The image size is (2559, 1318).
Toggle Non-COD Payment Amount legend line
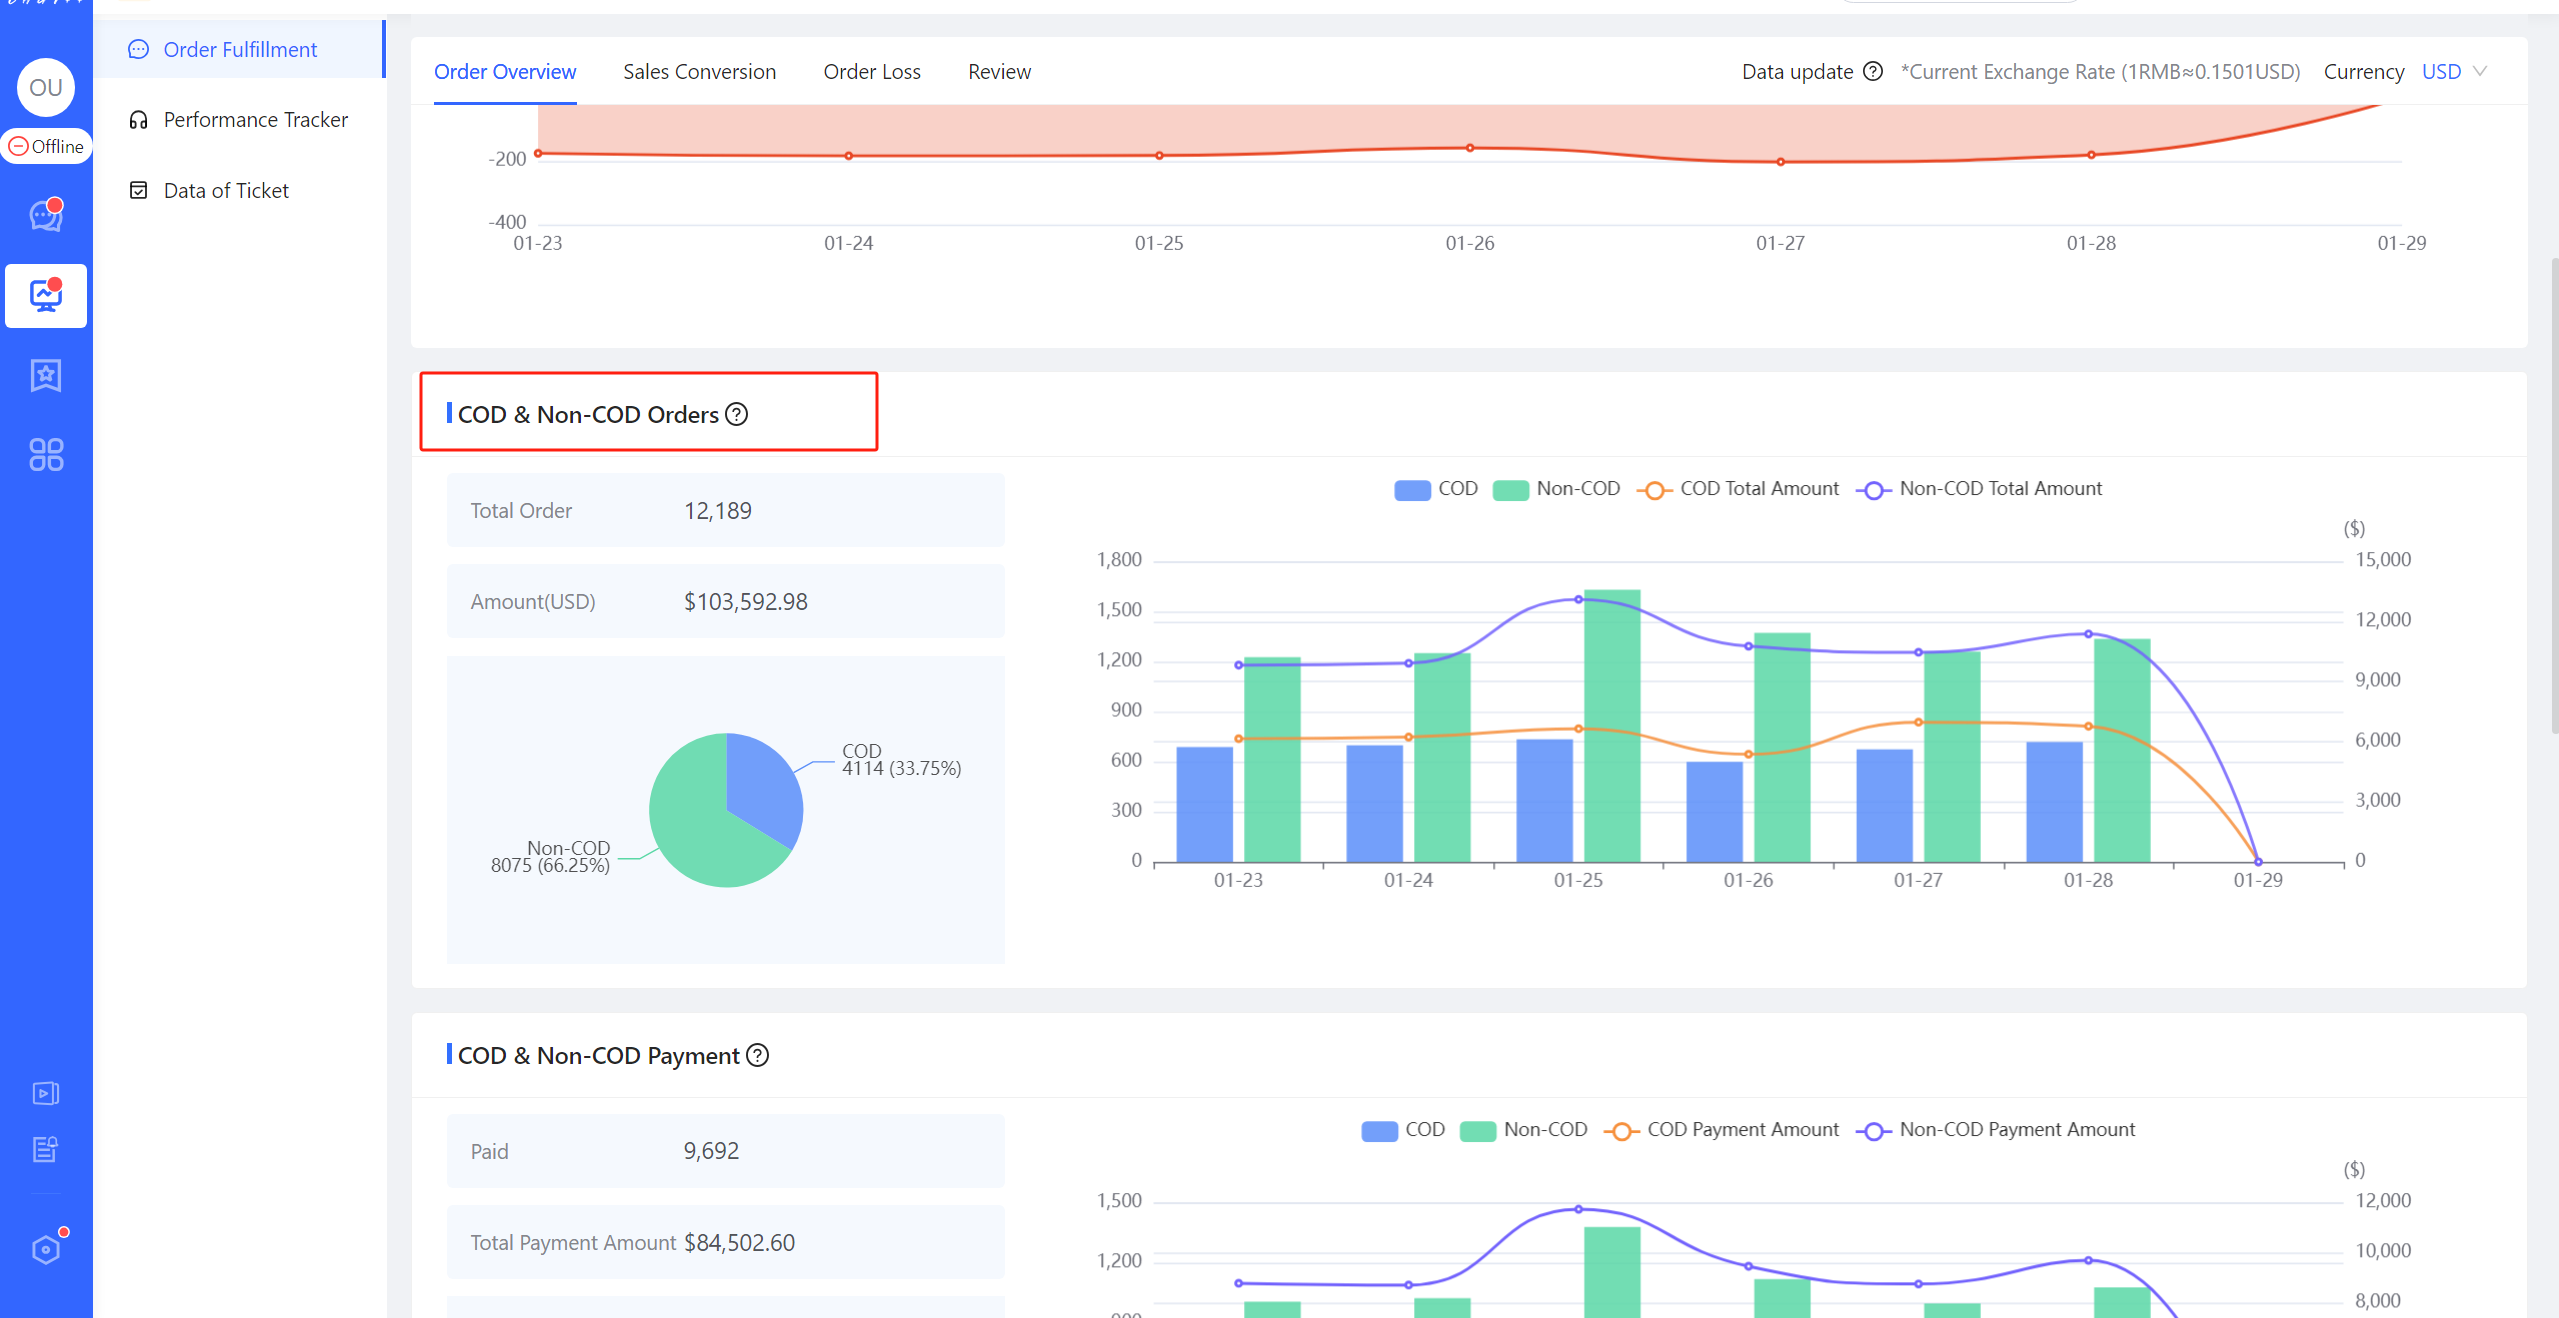point(1996,1130)
